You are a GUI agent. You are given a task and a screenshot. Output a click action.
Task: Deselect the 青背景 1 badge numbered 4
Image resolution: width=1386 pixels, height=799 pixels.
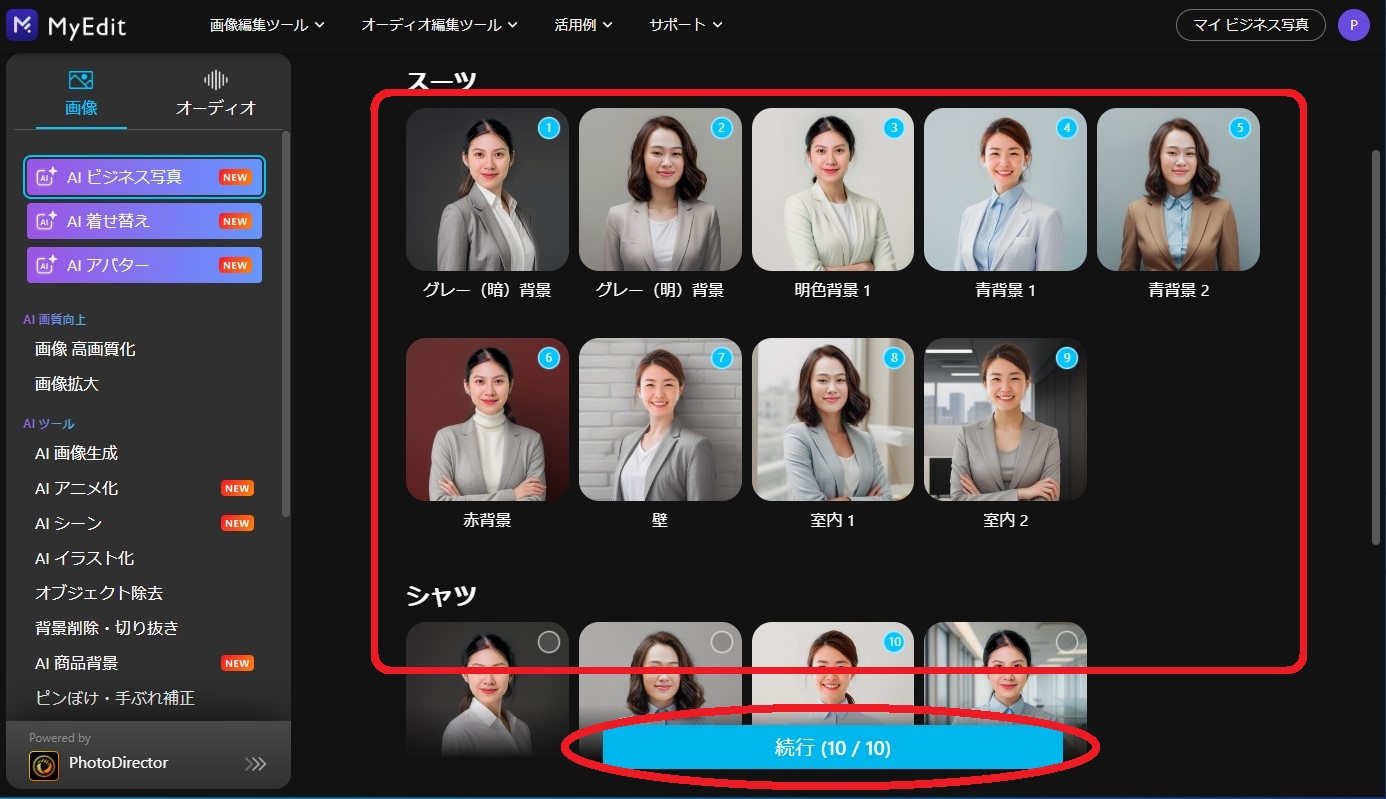pos(1067,128)
